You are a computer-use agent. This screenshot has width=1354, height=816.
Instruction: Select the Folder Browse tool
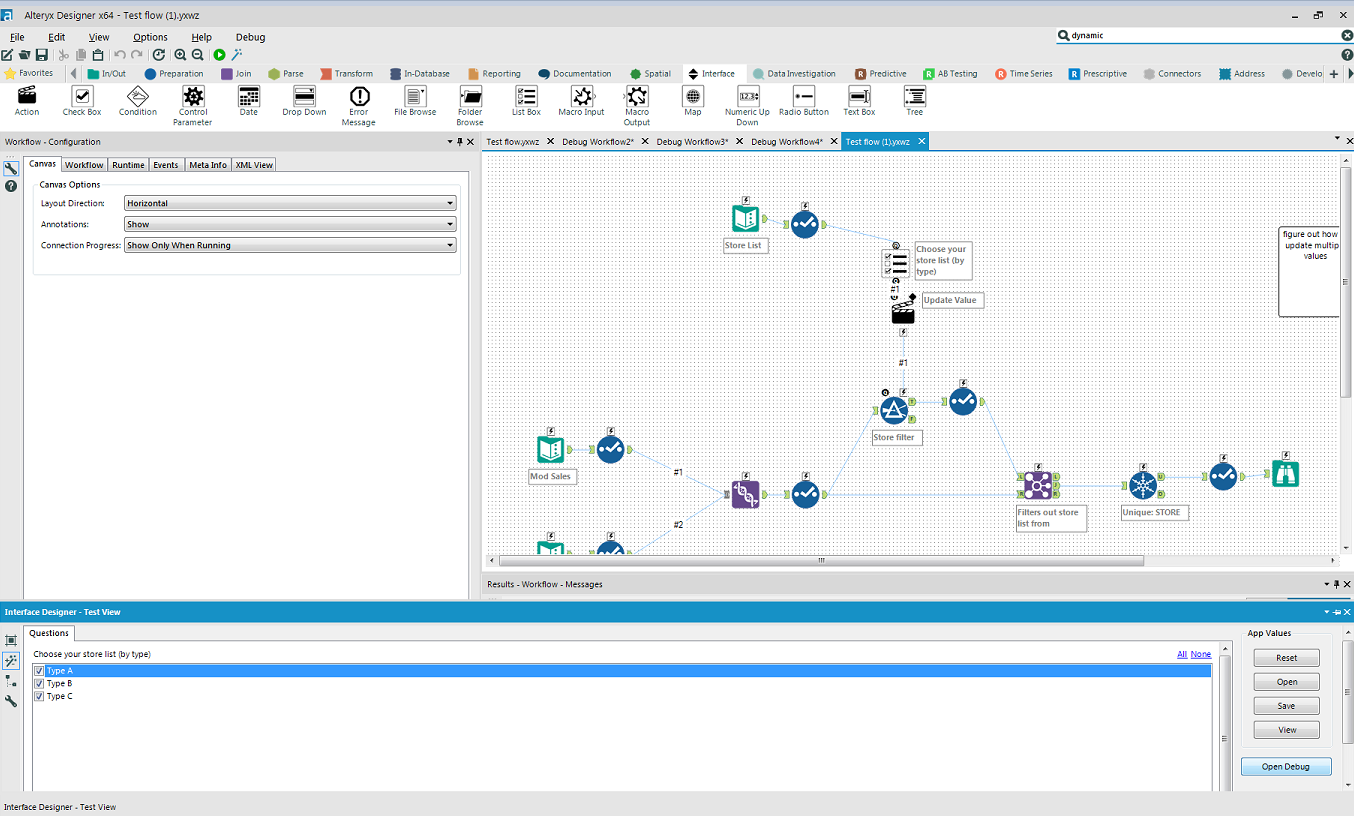coord(470,106)
